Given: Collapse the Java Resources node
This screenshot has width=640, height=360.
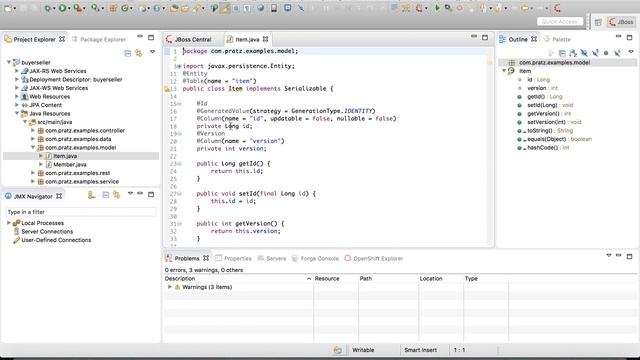Looking at the screenshot, I should coord(17,113).
